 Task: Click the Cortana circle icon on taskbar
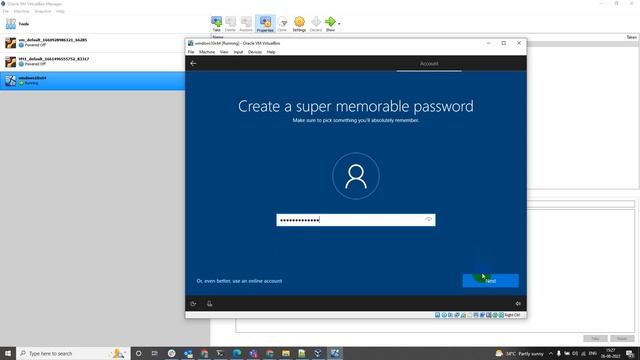pos(139,353)
